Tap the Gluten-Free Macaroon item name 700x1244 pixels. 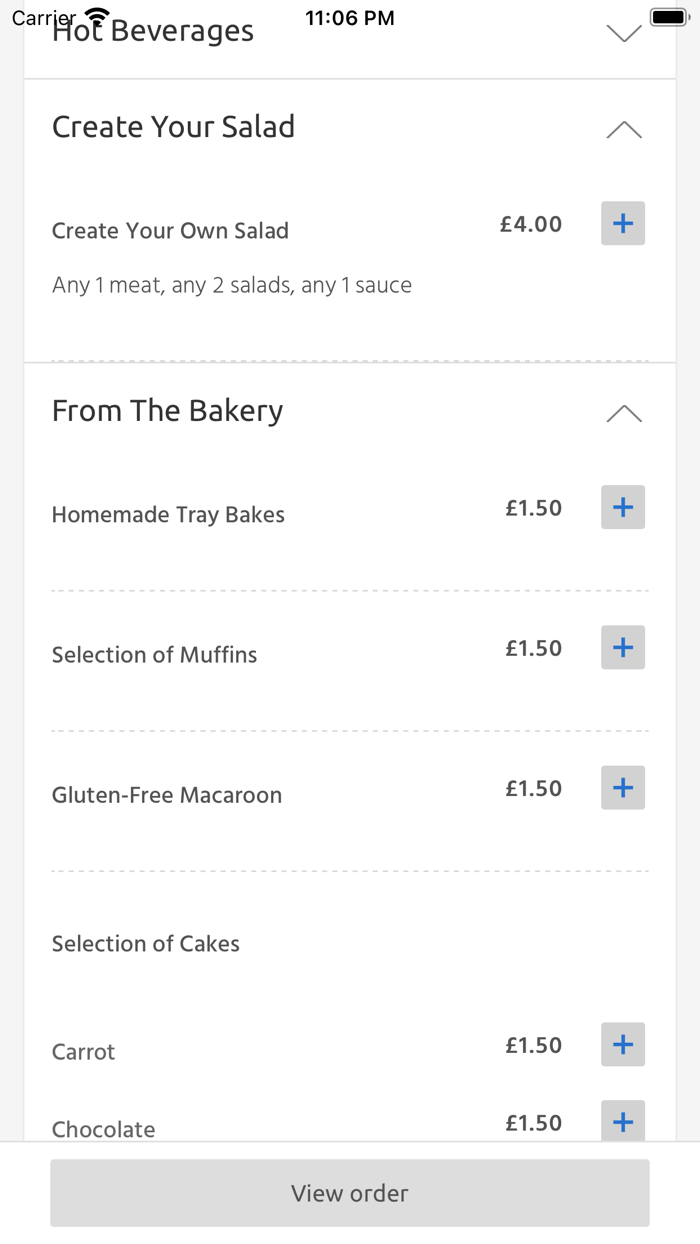click(x=167, y=795)
